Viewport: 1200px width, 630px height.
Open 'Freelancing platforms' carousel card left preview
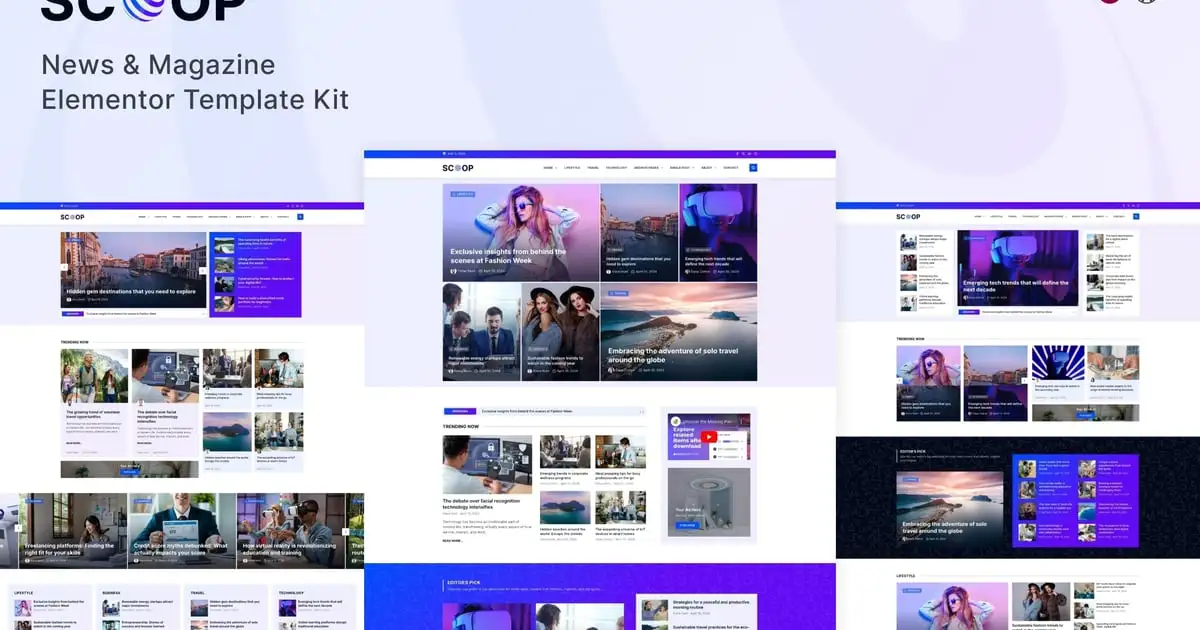pyautogui.click(x=73, y=531)
